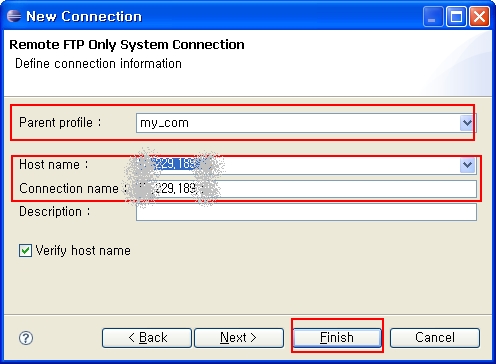Click the Eclipse icon in title bar

14,16
